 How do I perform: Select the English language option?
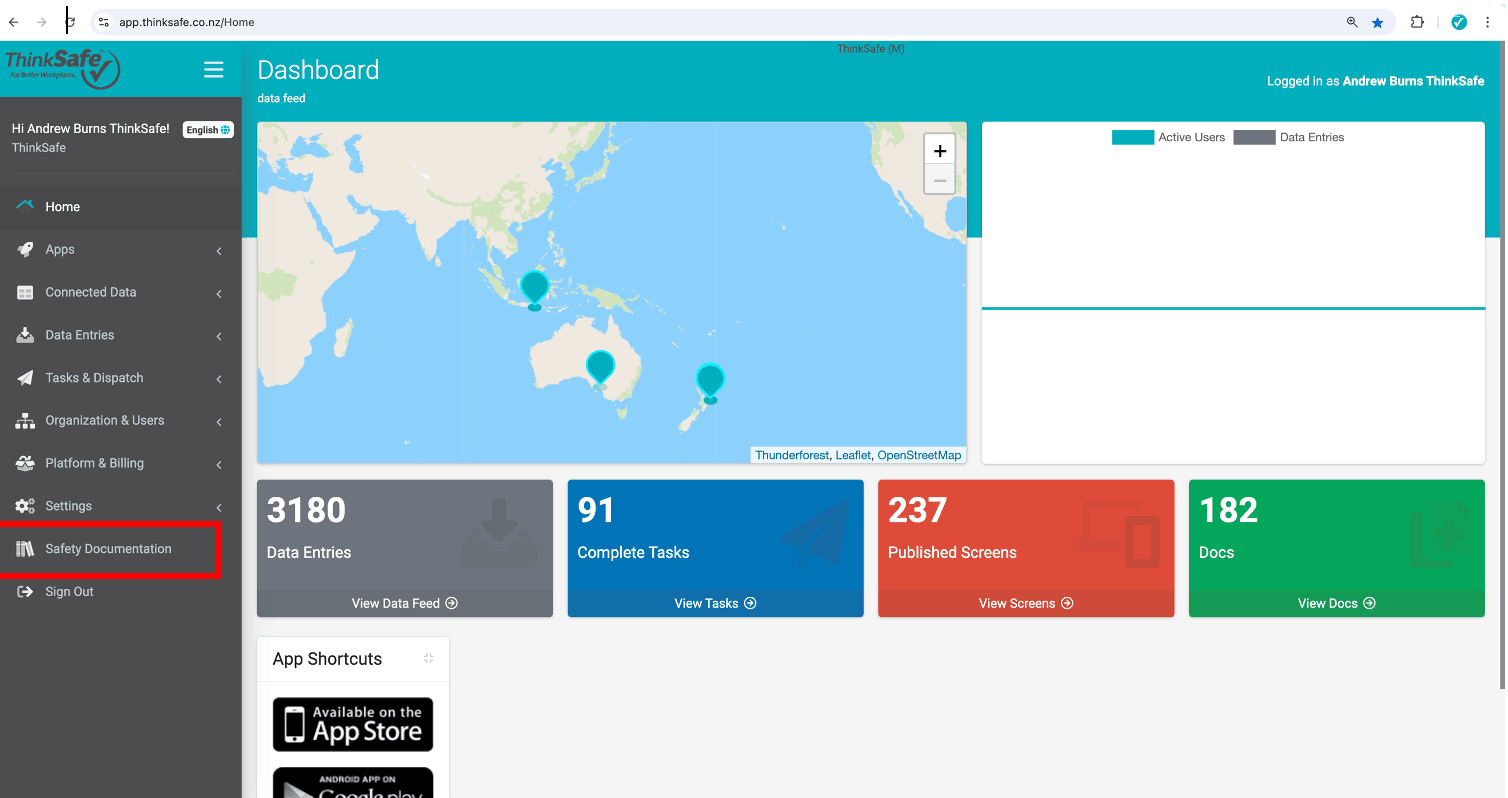click(207, 129)
